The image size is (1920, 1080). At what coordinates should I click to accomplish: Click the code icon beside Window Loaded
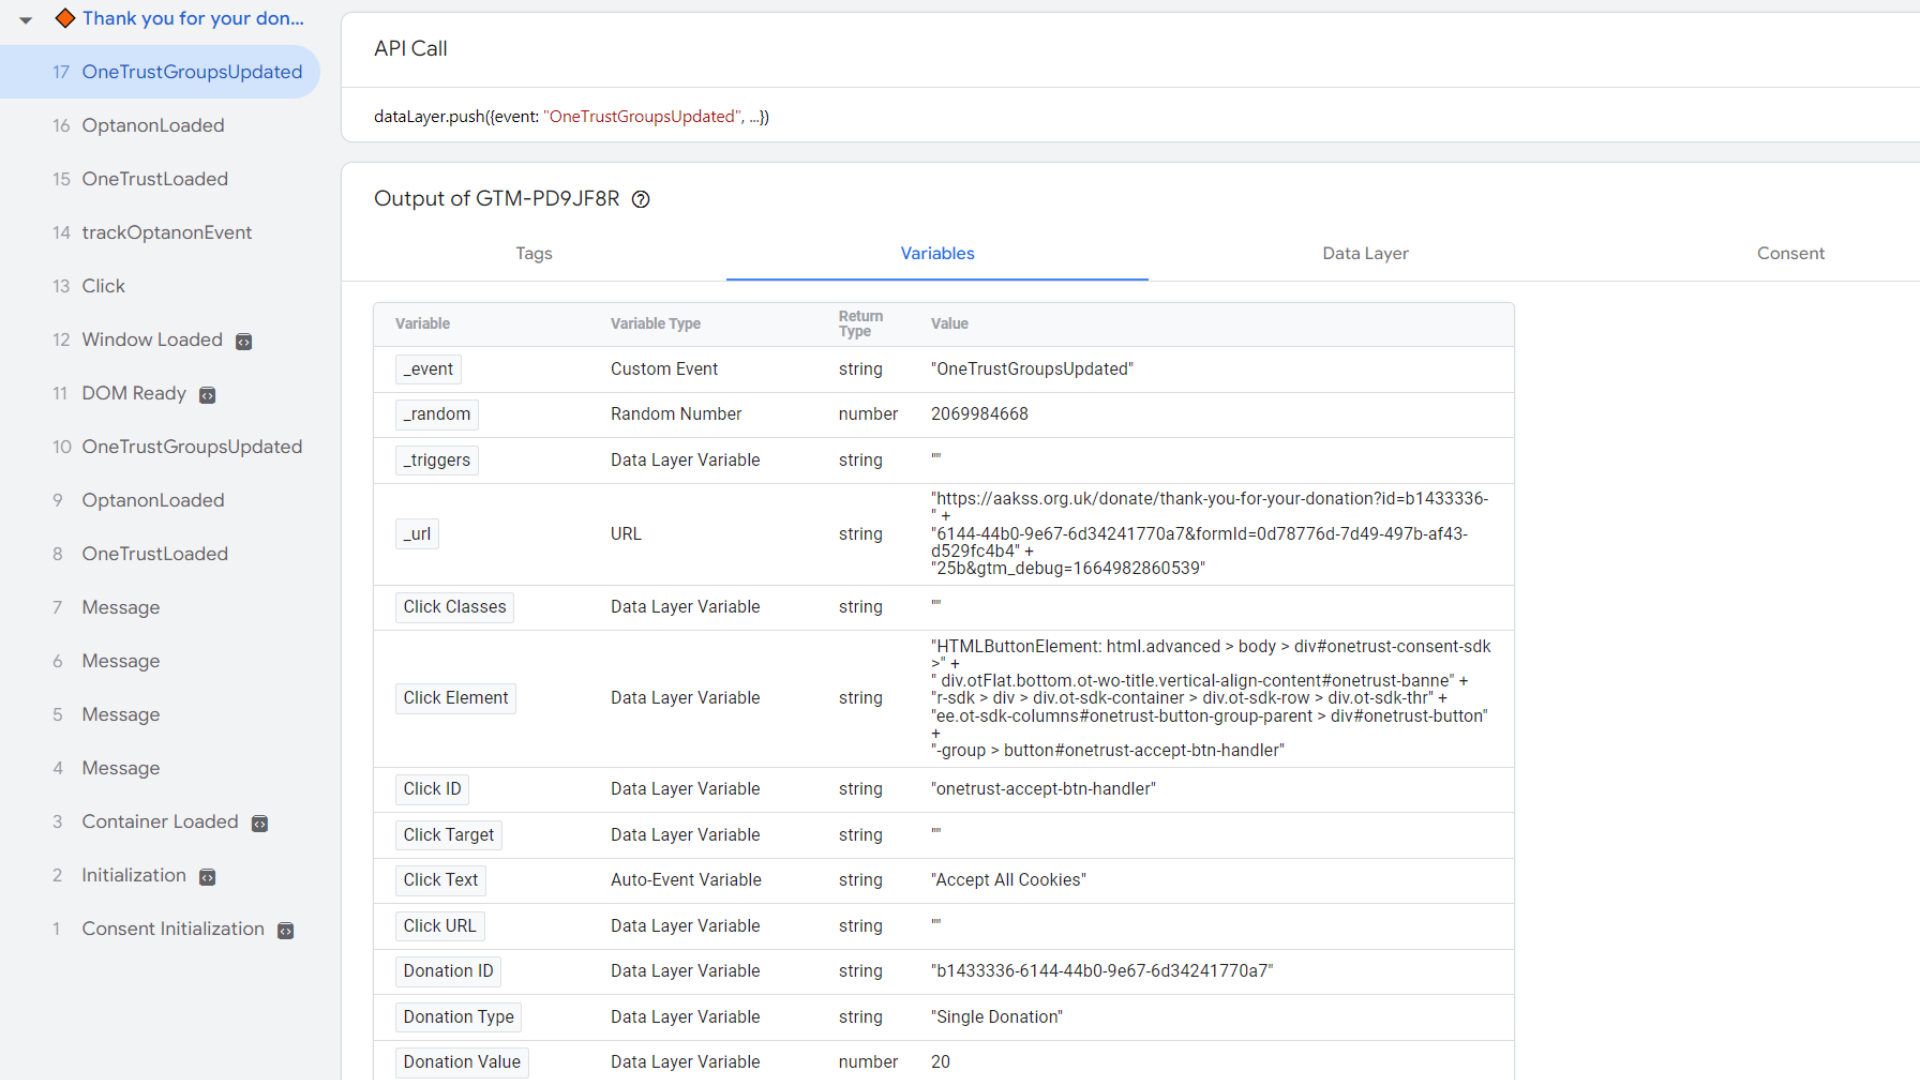[244, 342]
